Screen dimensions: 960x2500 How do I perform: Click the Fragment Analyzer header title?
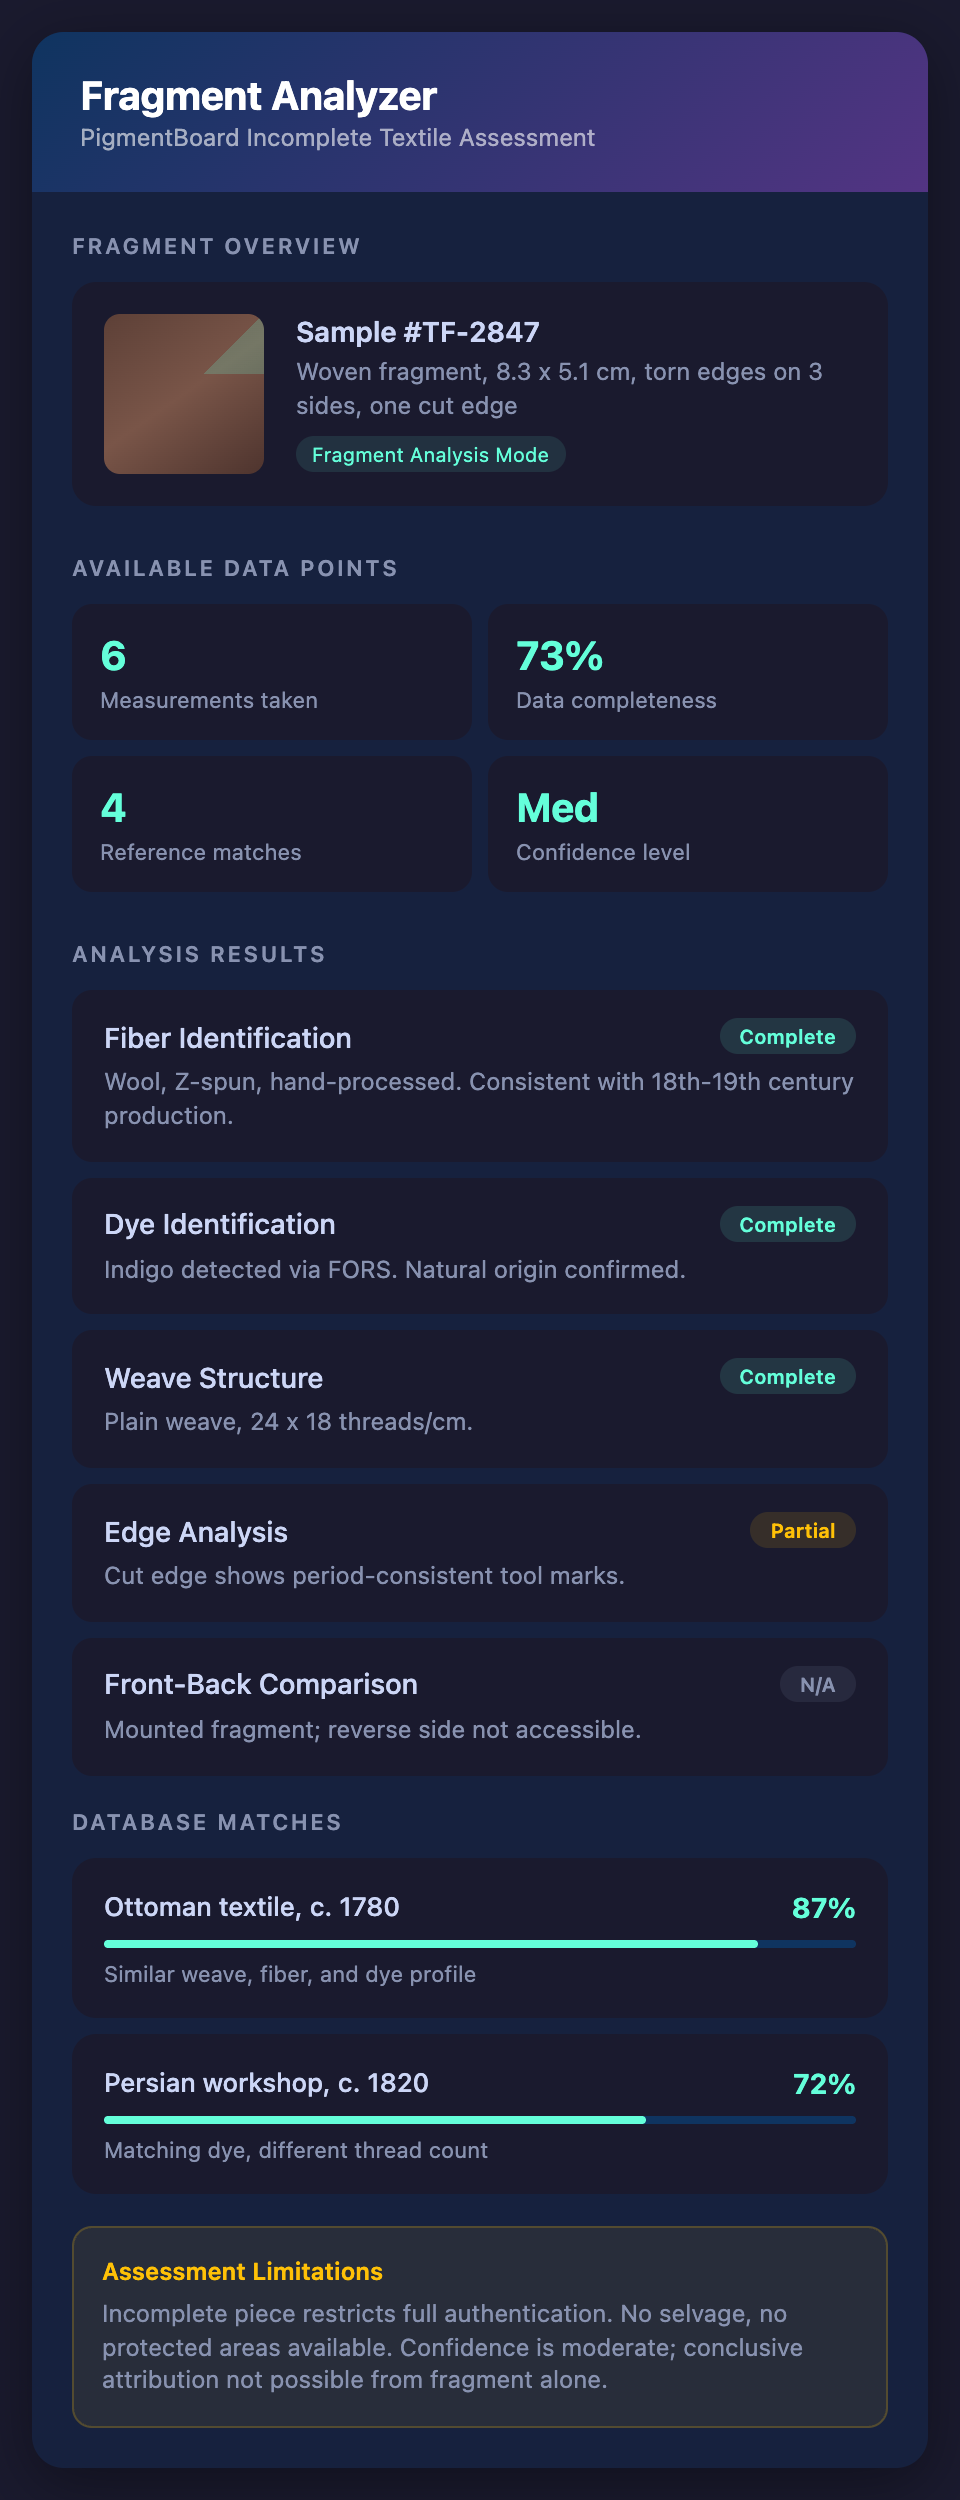click(x=259, y=97)
